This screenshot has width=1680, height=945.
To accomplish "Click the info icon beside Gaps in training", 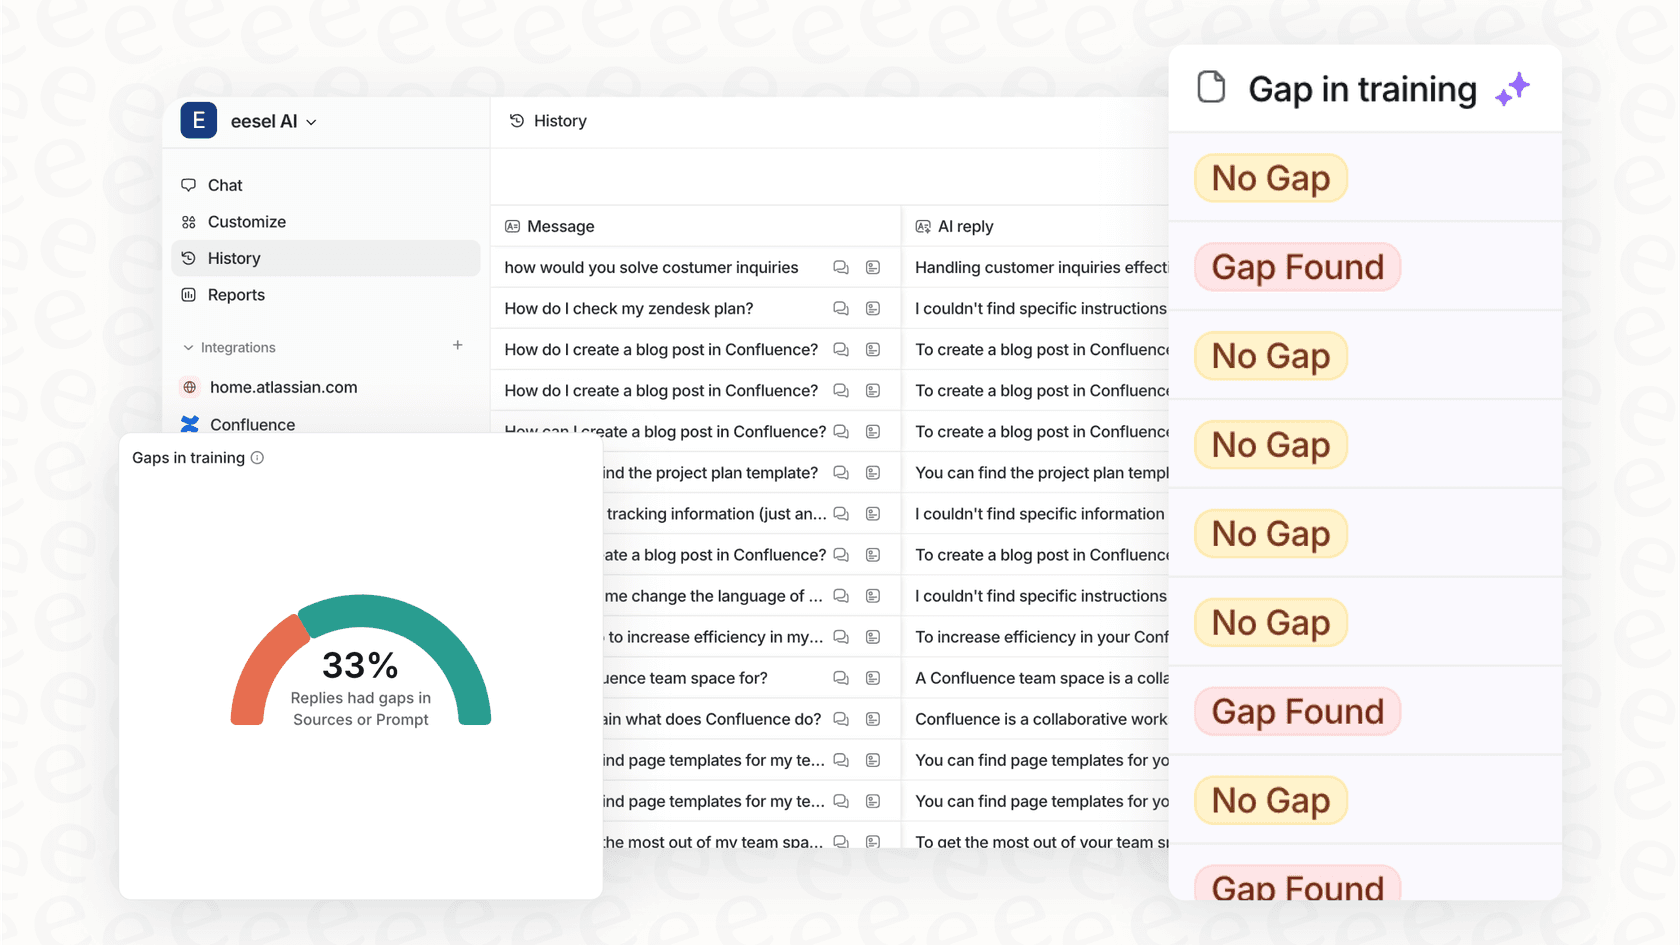I will pyautogui.click(x=258, y=457).
